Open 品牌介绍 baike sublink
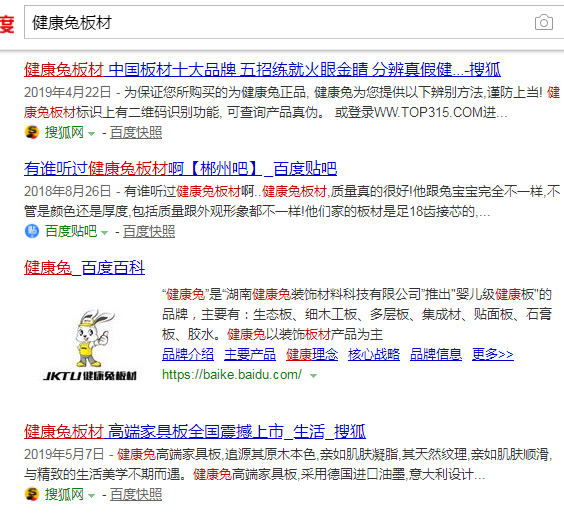 click(188, 354)
